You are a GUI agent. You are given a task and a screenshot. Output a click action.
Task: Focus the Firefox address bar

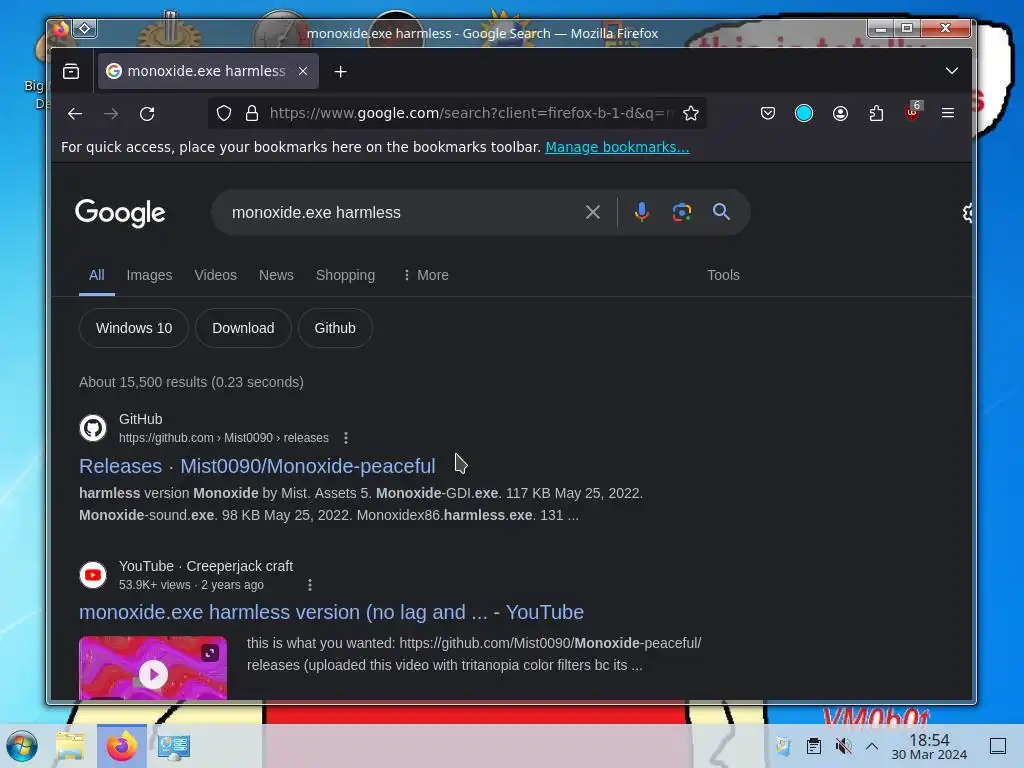point(470,114)
